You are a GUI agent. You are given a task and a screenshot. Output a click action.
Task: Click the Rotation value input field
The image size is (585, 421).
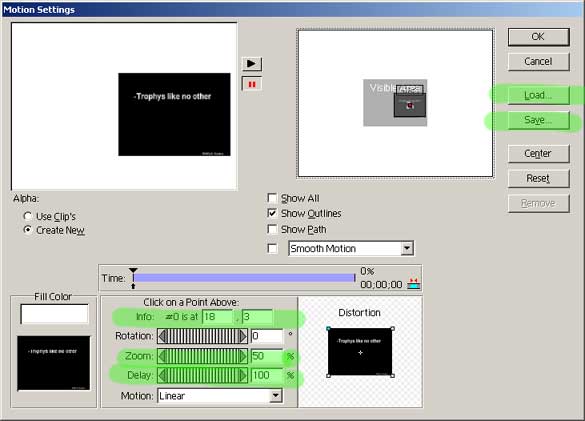point(267,336)
